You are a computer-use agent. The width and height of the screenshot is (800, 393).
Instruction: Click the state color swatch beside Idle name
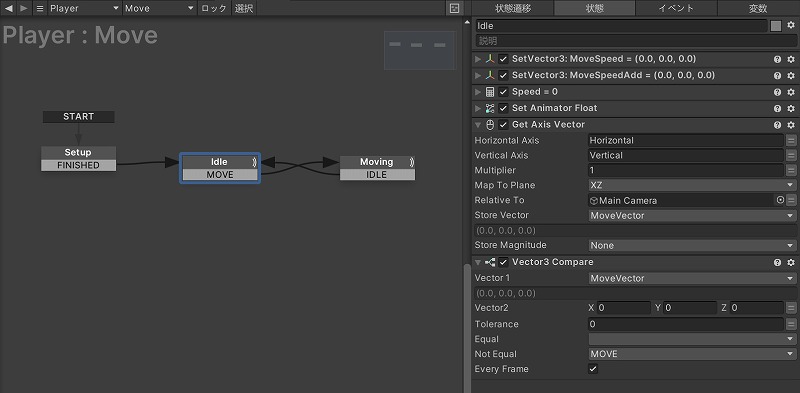[x=776, y=26]
